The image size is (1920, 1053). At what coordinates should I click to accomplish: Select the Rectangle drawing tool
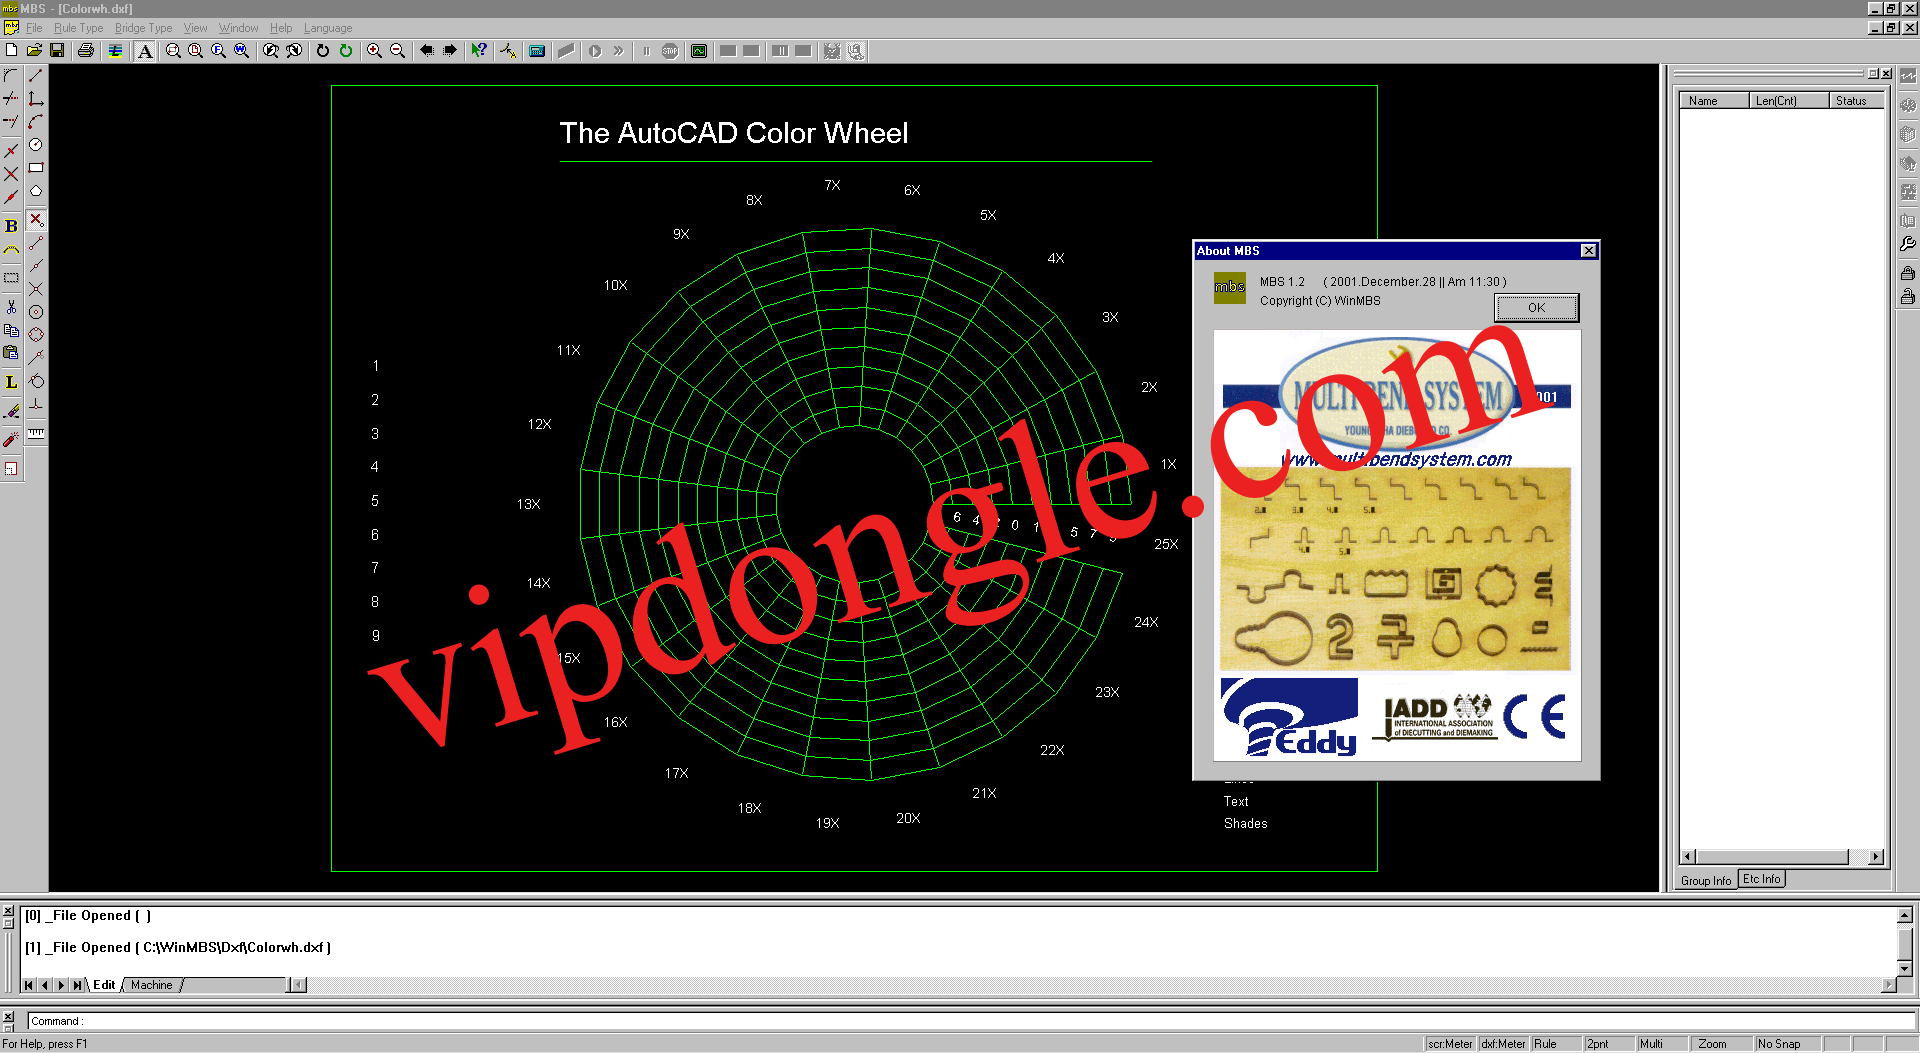tap(36, 167)
